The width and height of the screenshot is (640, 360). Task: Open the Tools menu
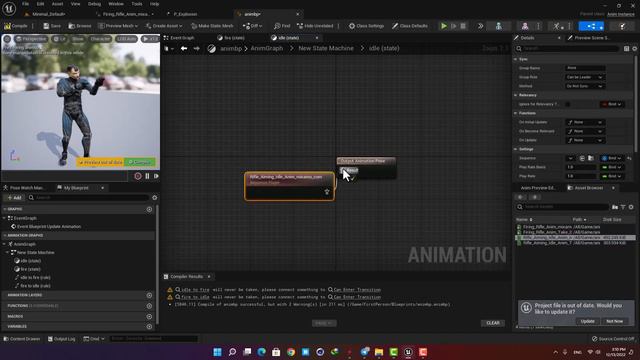[x=137, y=4]
